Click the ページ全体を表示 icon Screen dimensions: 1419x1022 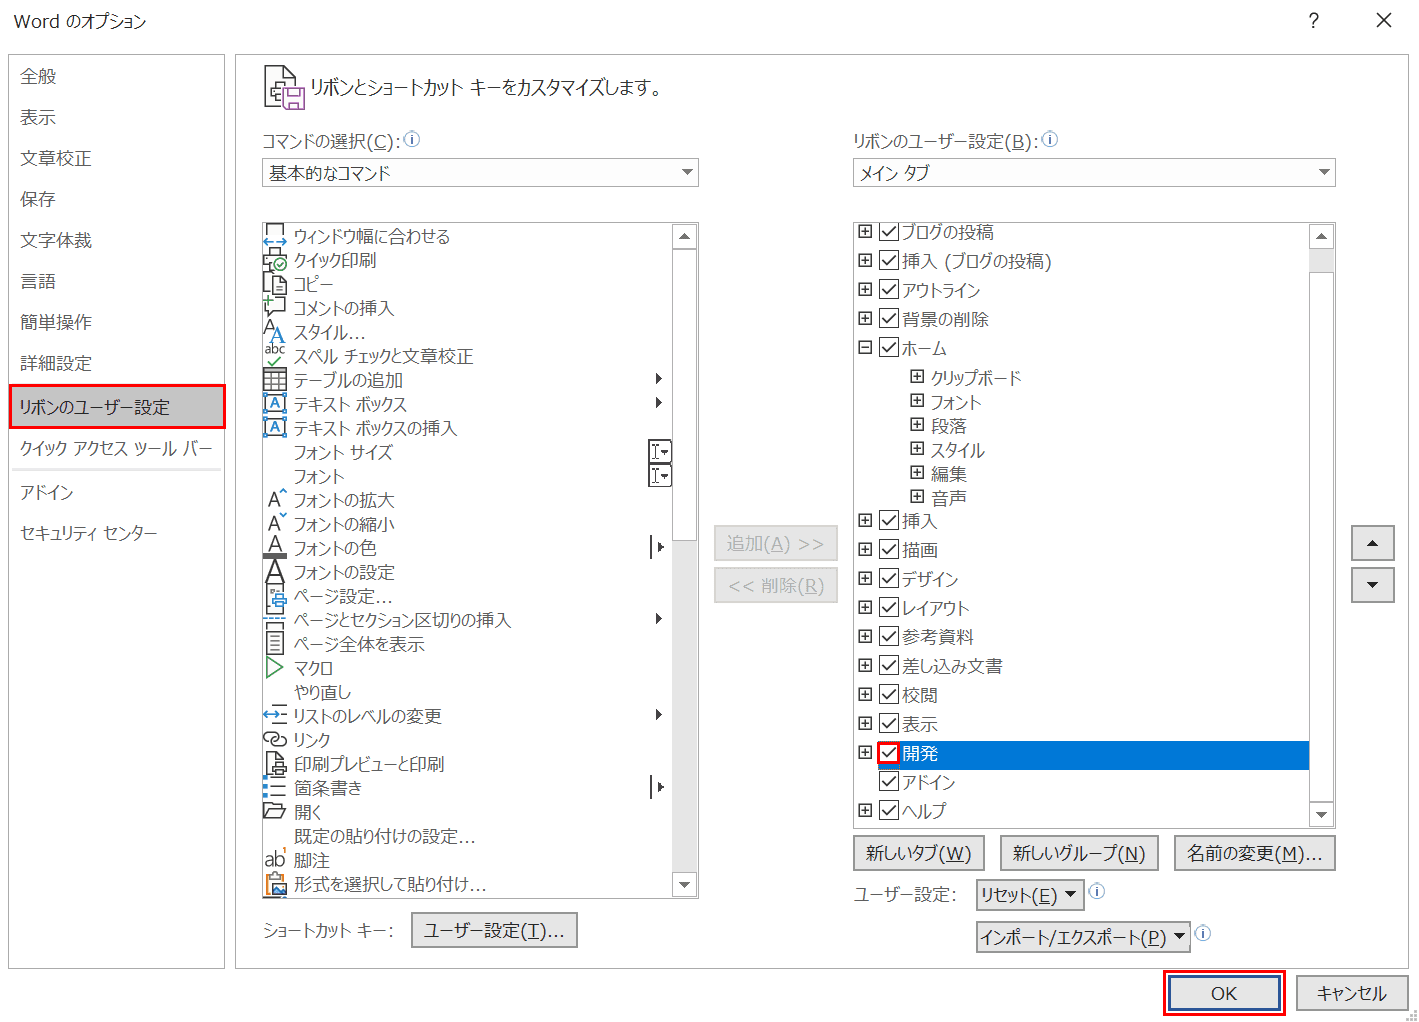point(275,644)
